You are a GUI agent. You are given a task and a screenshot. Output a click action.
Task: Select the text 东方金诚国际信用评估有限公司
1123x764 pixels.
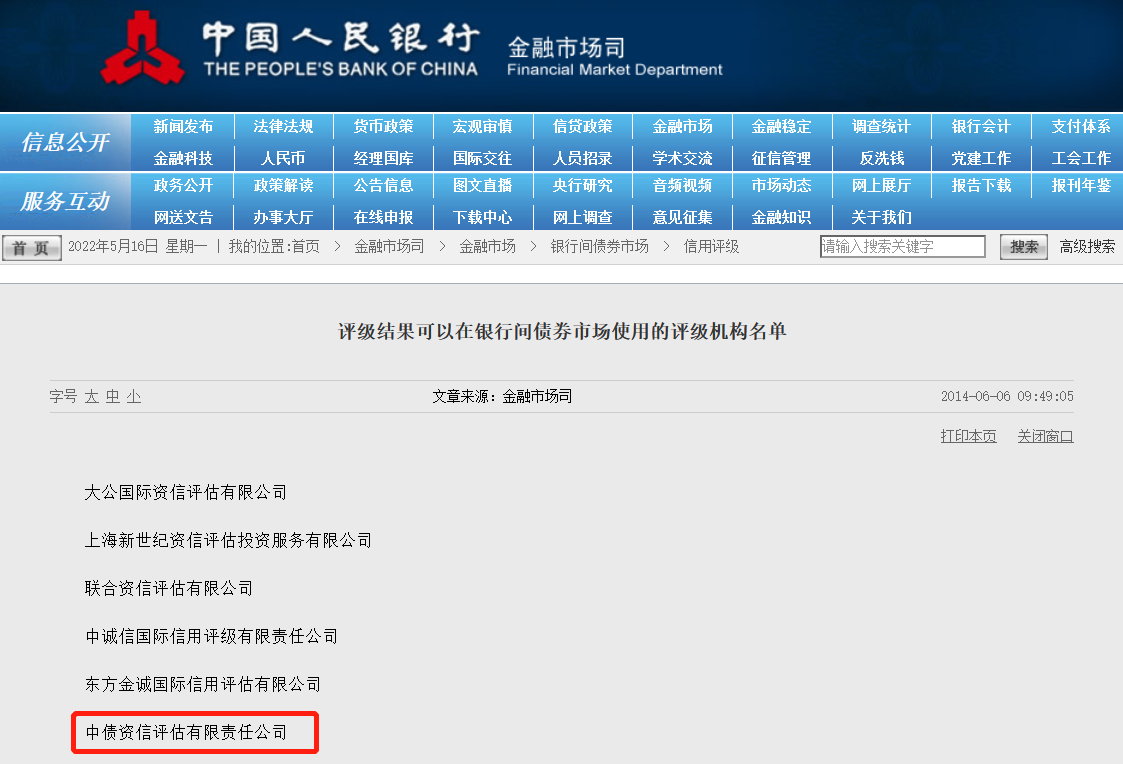203,685
